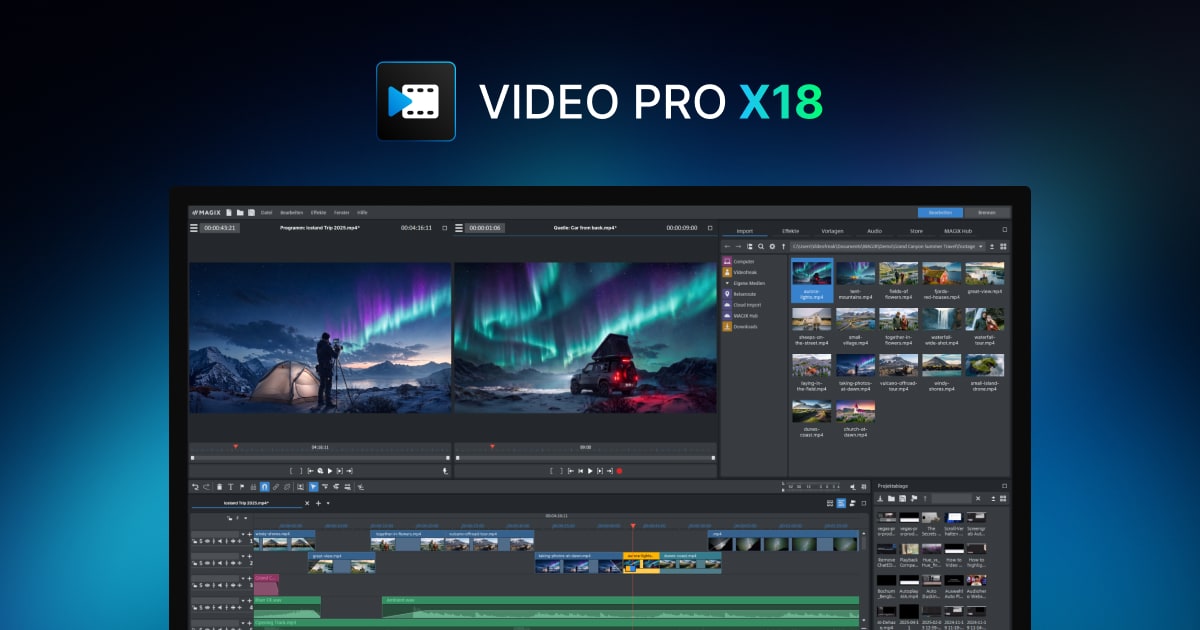Switch media browser to grid view icon
The image size is (1200, 630).
pyautogui.click(x=1003, y=246)
